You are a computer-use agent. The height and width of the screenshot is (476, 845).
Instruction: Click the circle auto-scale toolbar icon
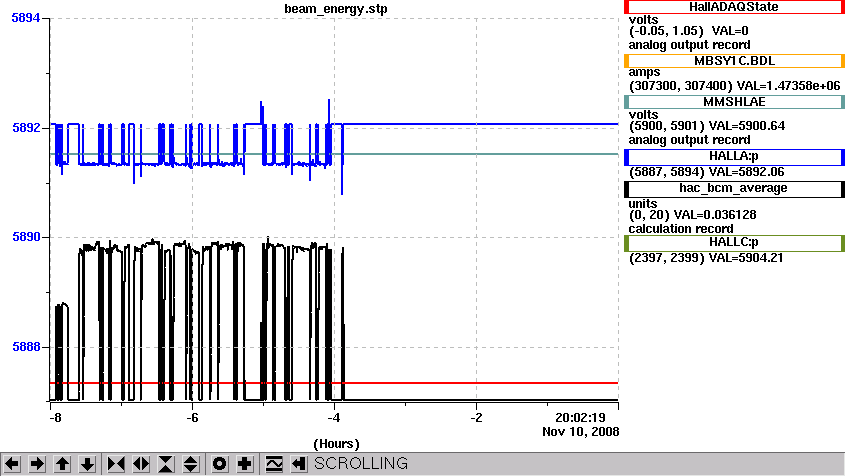coord(219,464)
